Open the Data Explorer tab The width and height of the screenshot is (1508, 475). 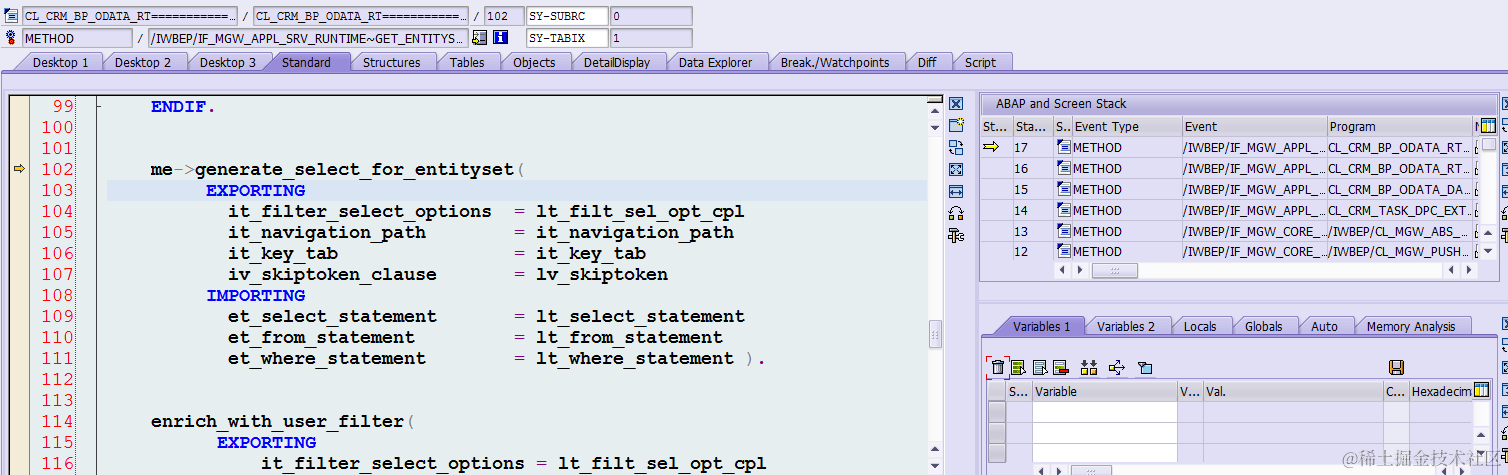(715, 62)
